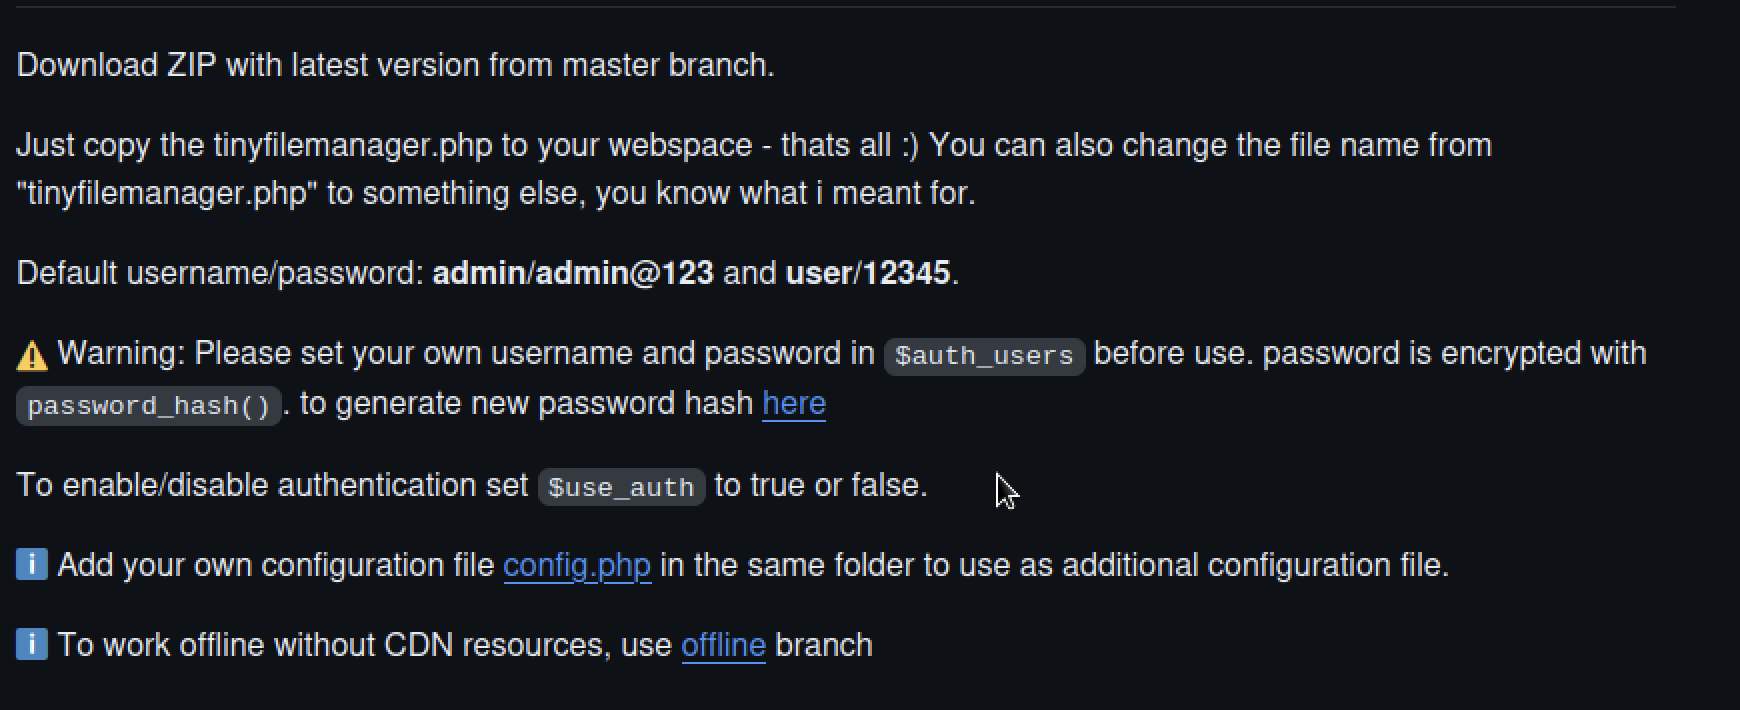The width and height of the screenshot is (1740, 710).
Task: Click the 'Warning:' word in the notice
Action: 121,353
